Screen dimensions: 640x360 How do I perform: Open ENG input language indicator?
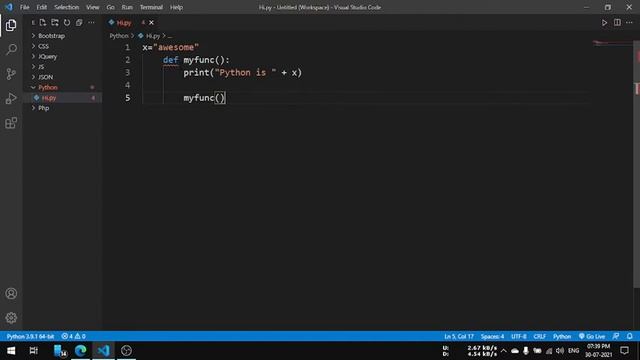[x=573, y=351]
